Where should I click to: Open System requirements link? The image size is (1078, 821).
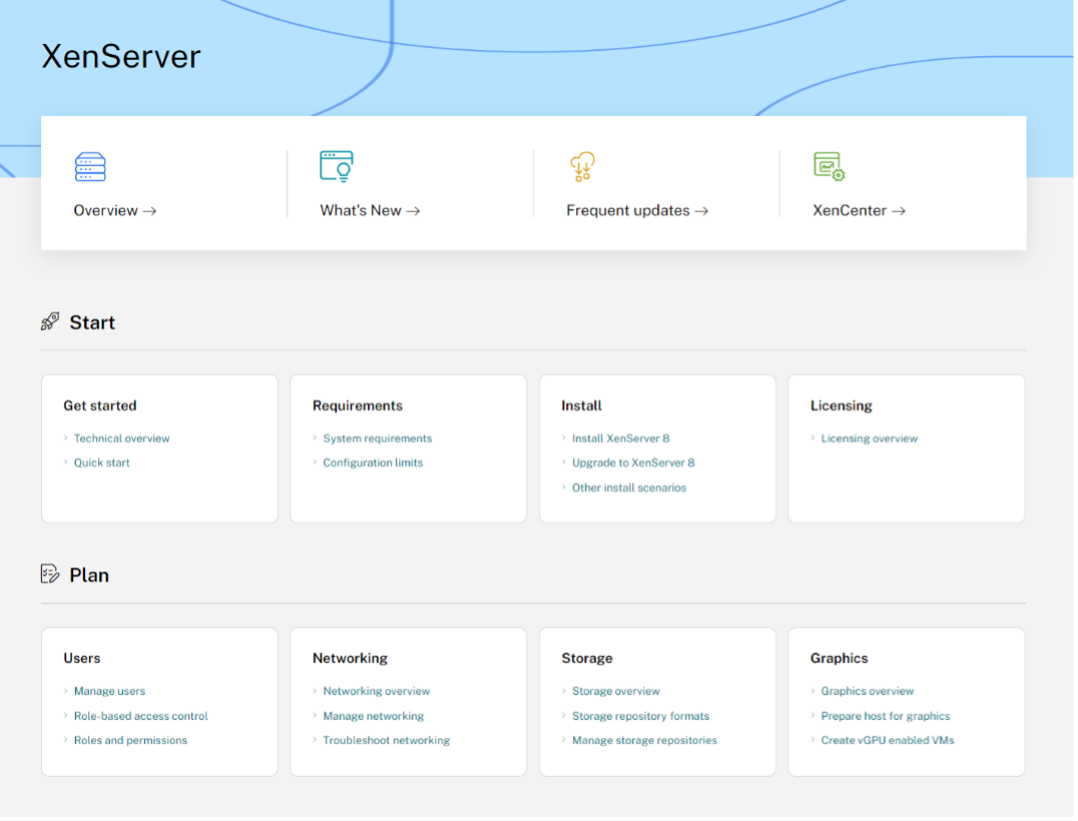click(377, 439)
